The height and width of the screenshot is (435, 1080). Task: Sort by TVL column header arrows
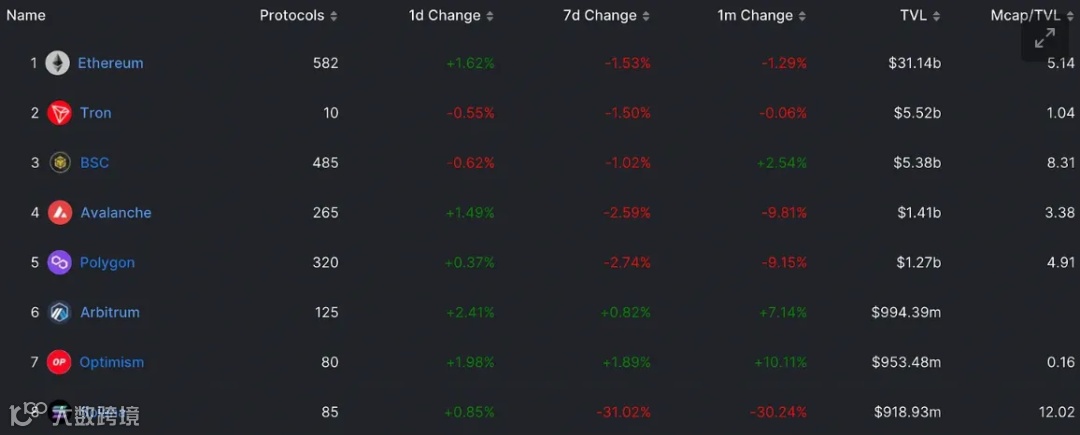pyautogui.click(x=937, y=16)
